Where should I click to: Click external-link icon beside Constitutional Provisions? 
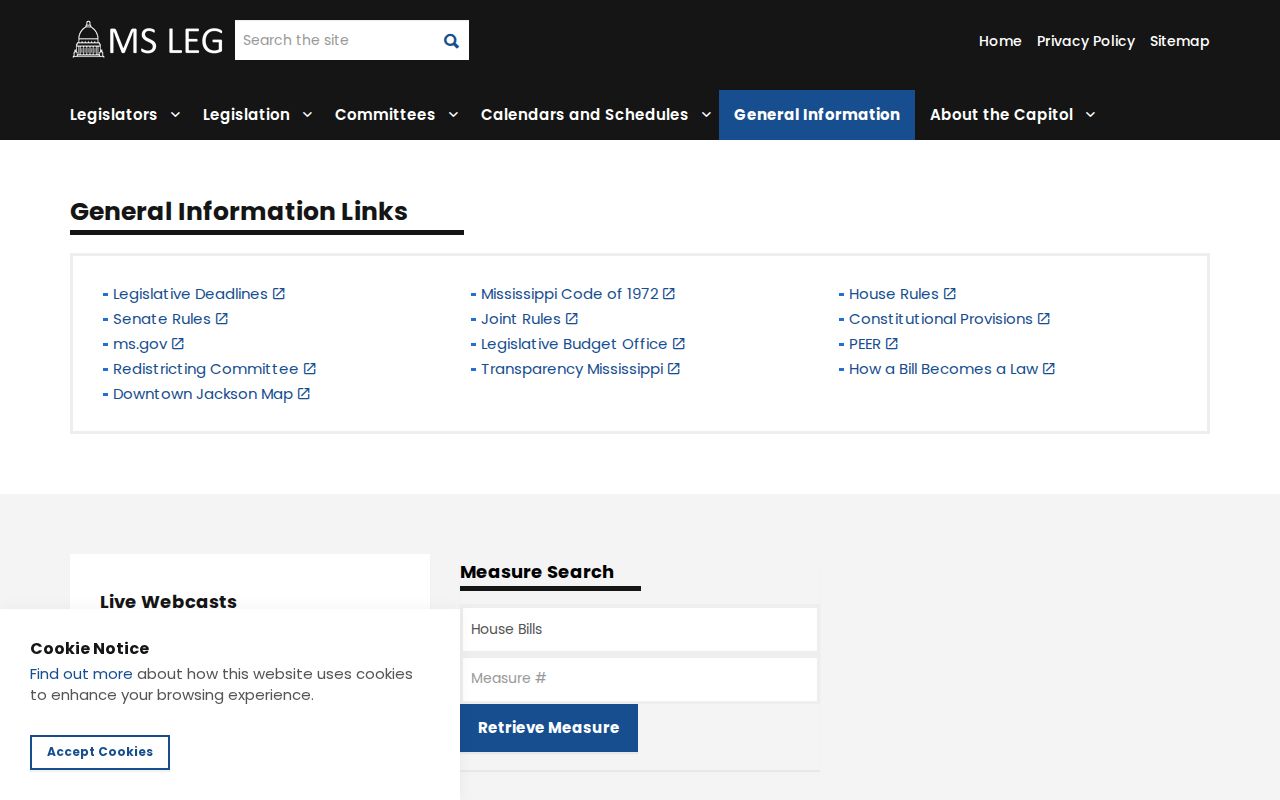coord(1044,319)
